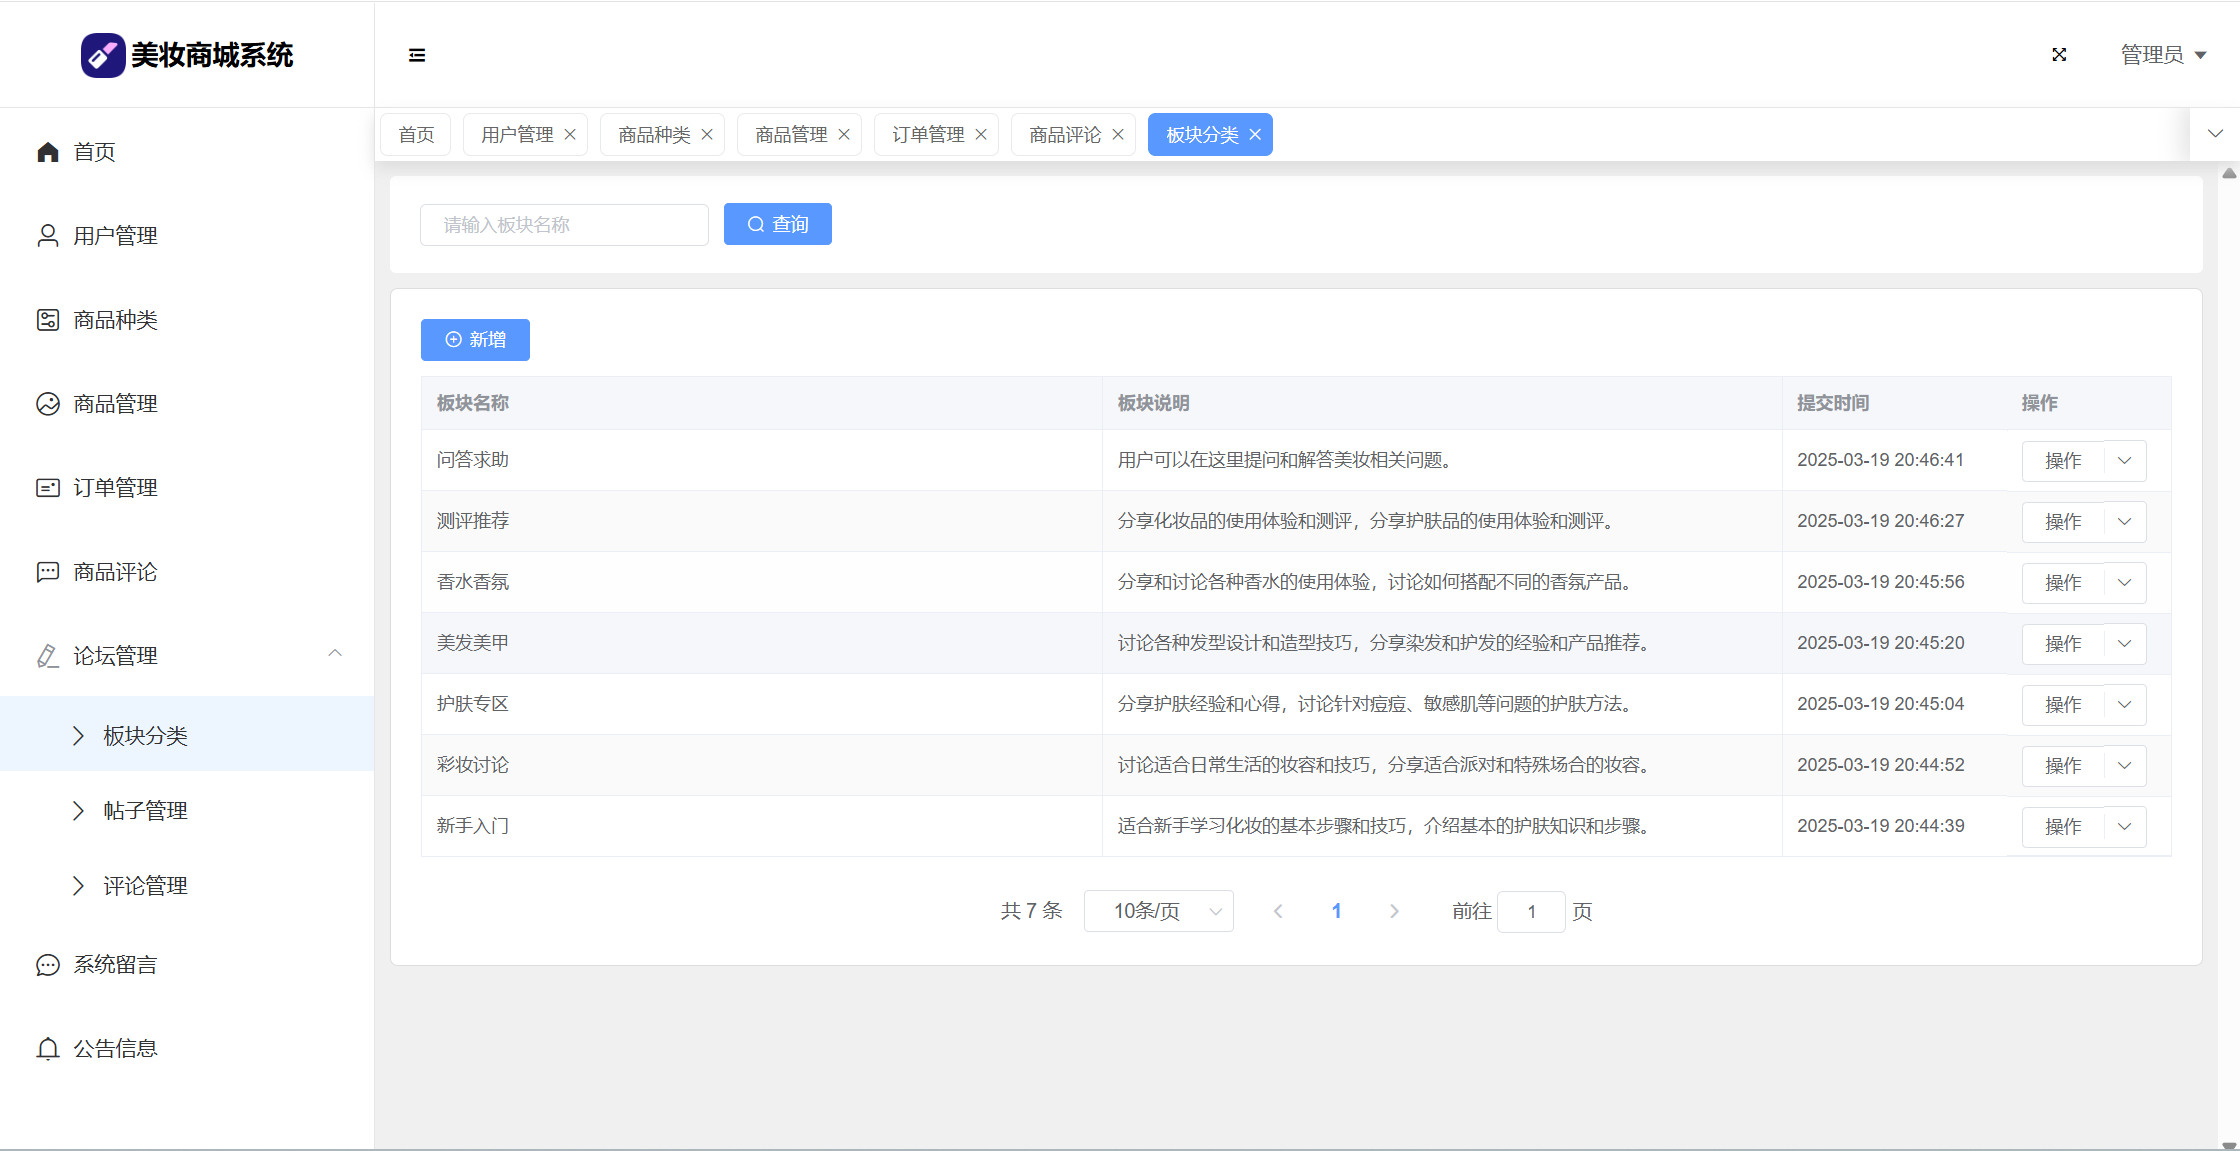The image size is (2240, 1151).
Task: Click the 新增 add button
Action: coord(475,340)
